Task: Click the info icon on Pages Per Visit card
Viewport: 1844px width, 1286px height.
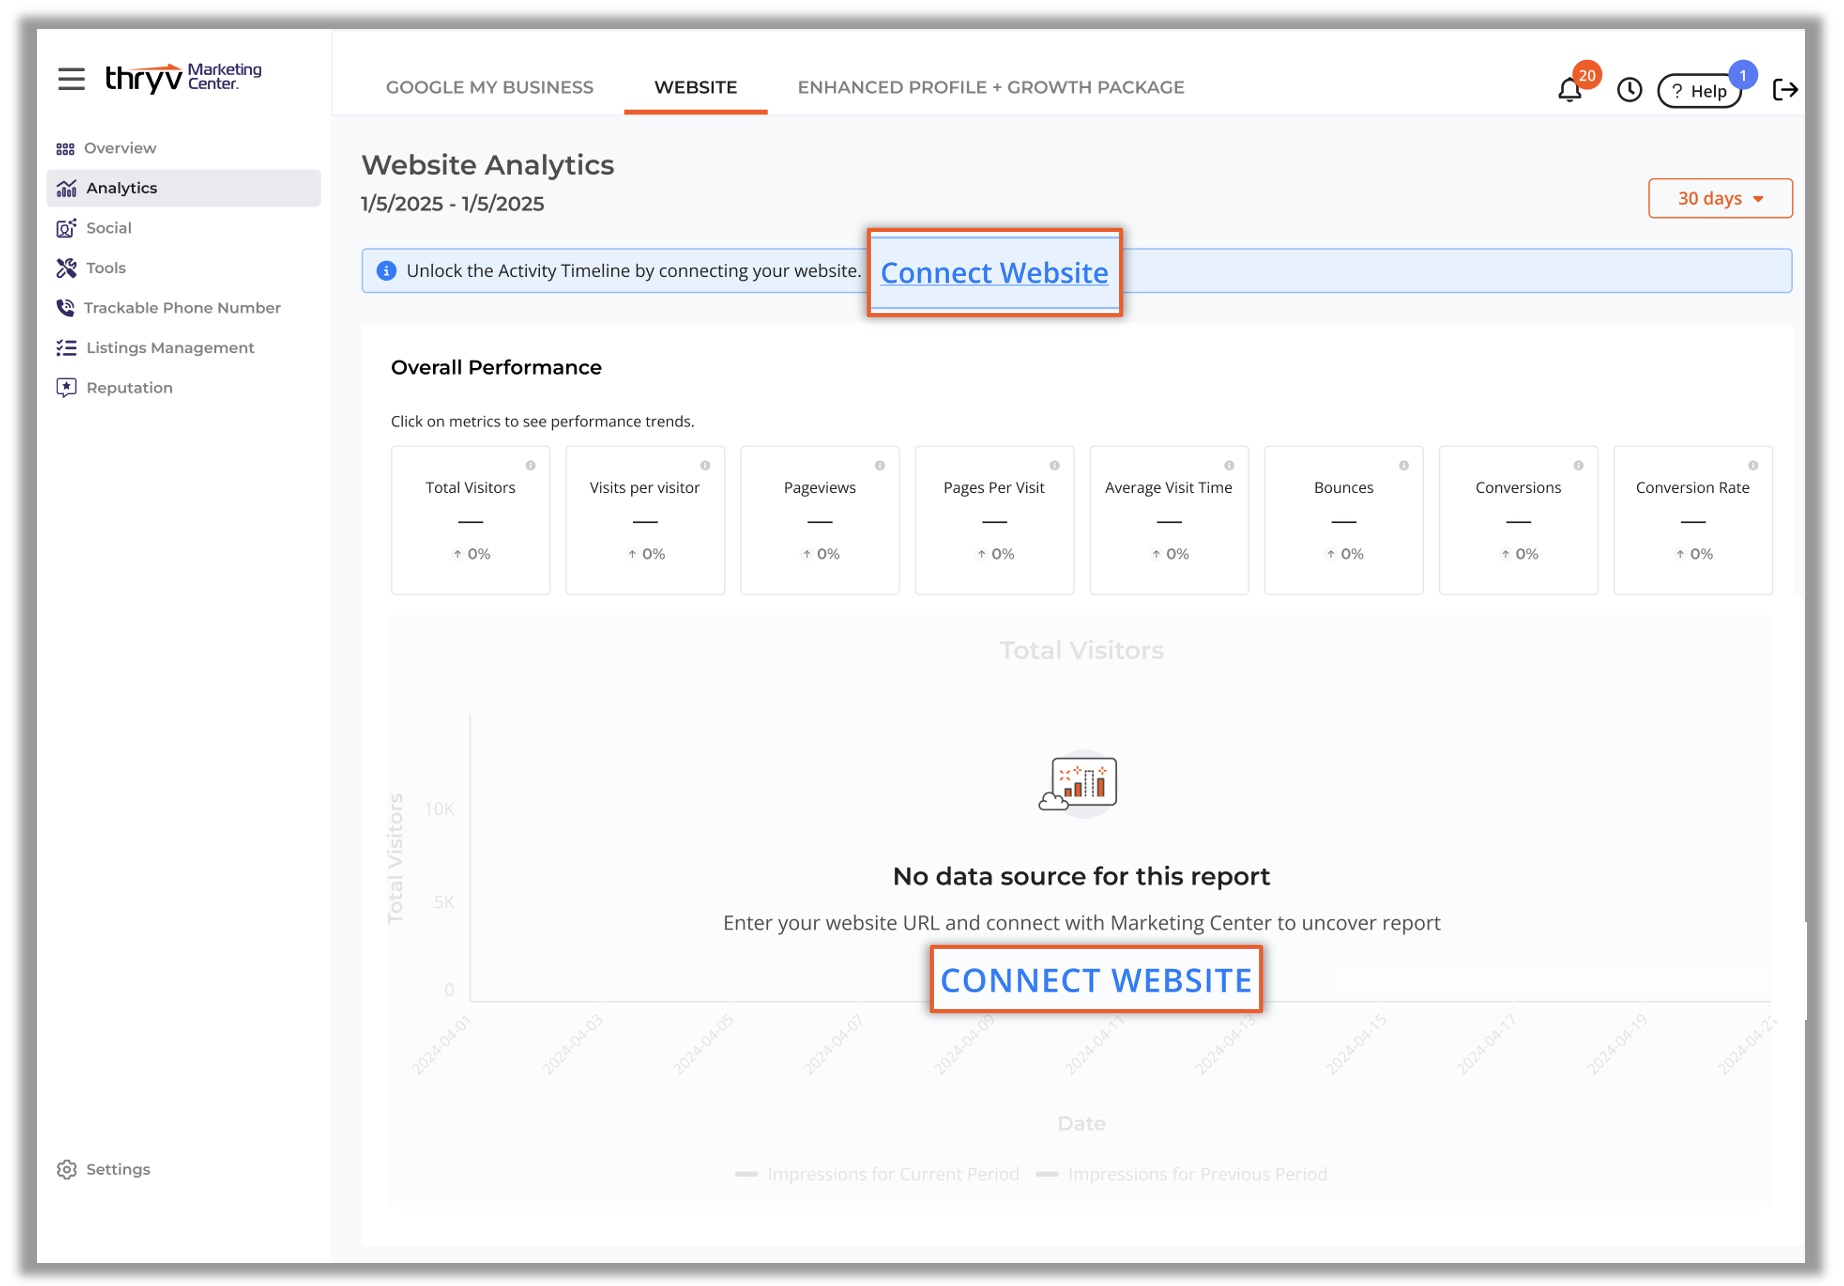Action: [1054, 466]
